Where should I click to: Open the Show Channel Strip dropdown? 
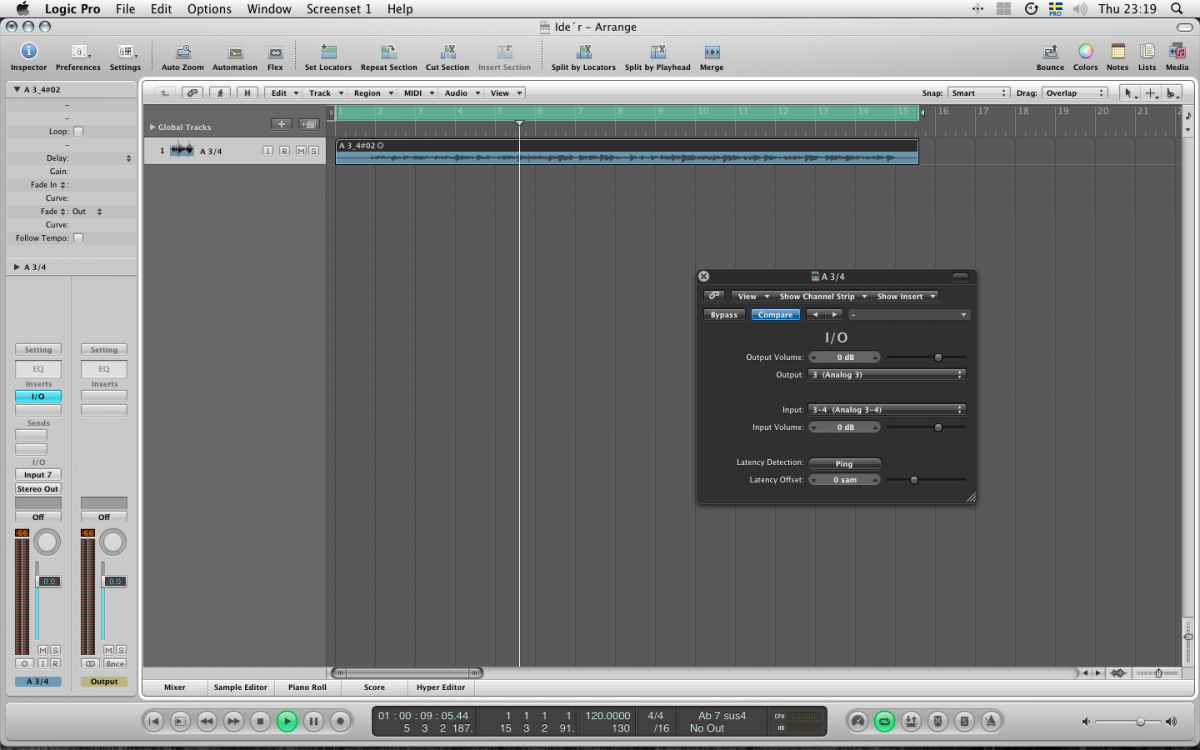point(822,296)
